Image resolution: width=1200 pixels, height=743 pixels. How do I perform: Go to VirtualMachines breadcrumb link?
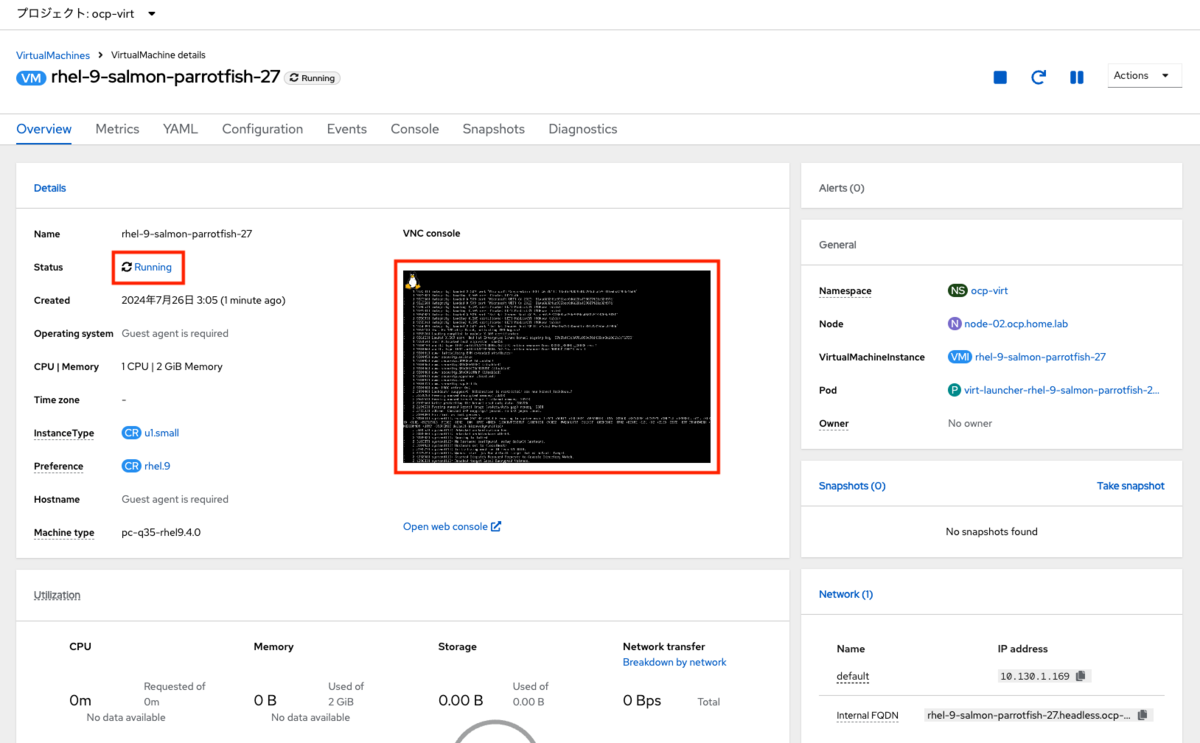tap(53, 55)
